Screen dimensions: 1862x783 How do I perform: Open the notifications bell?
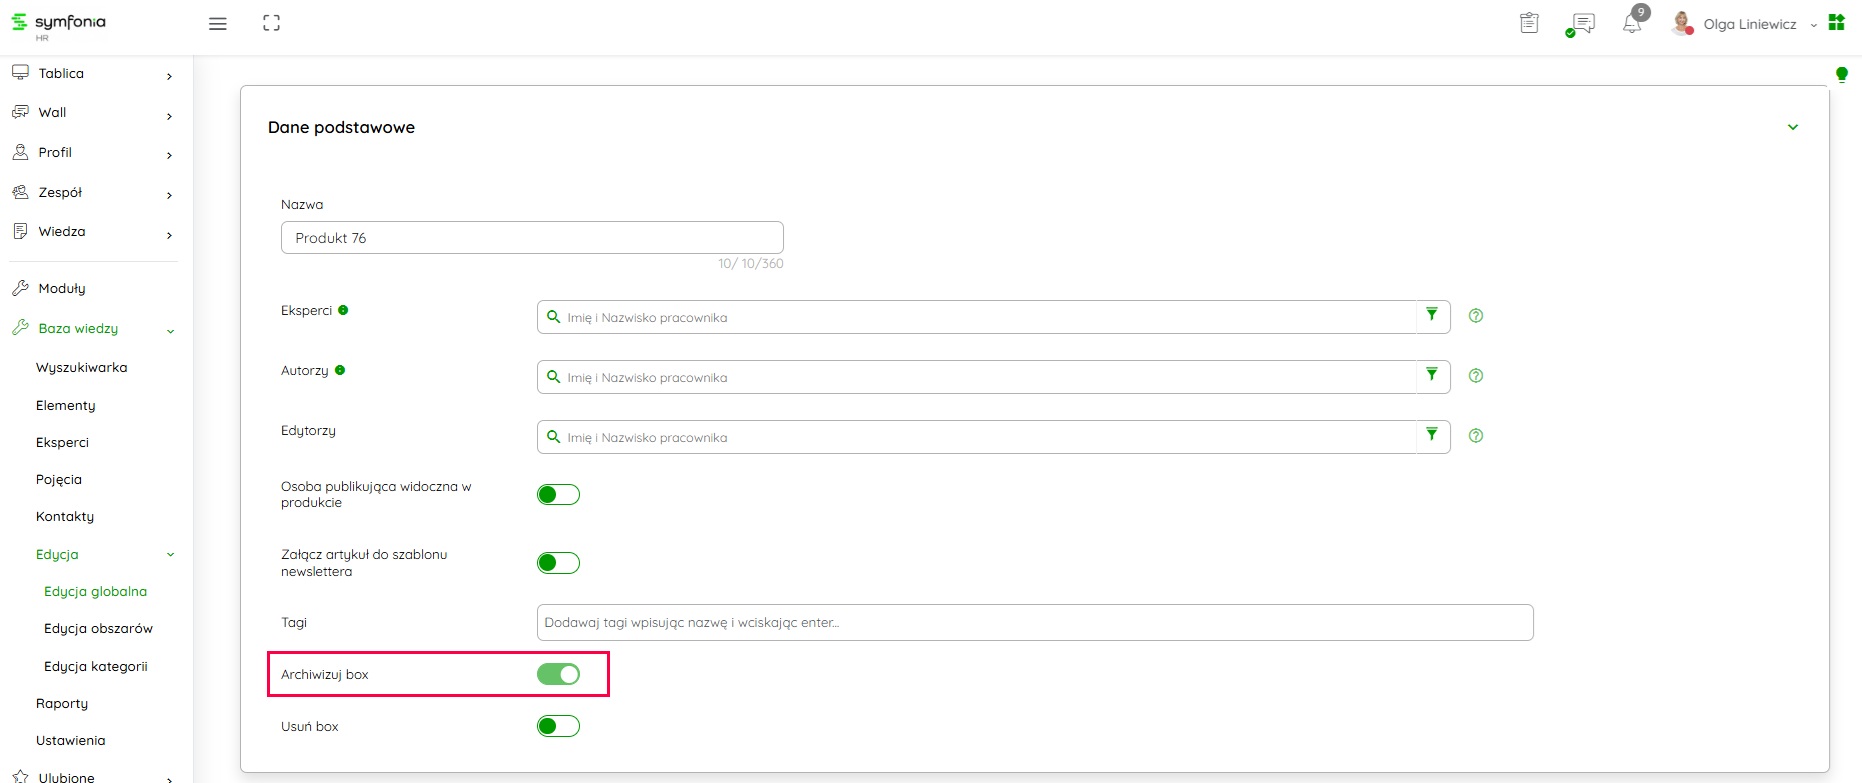[x=1632, y=24]
